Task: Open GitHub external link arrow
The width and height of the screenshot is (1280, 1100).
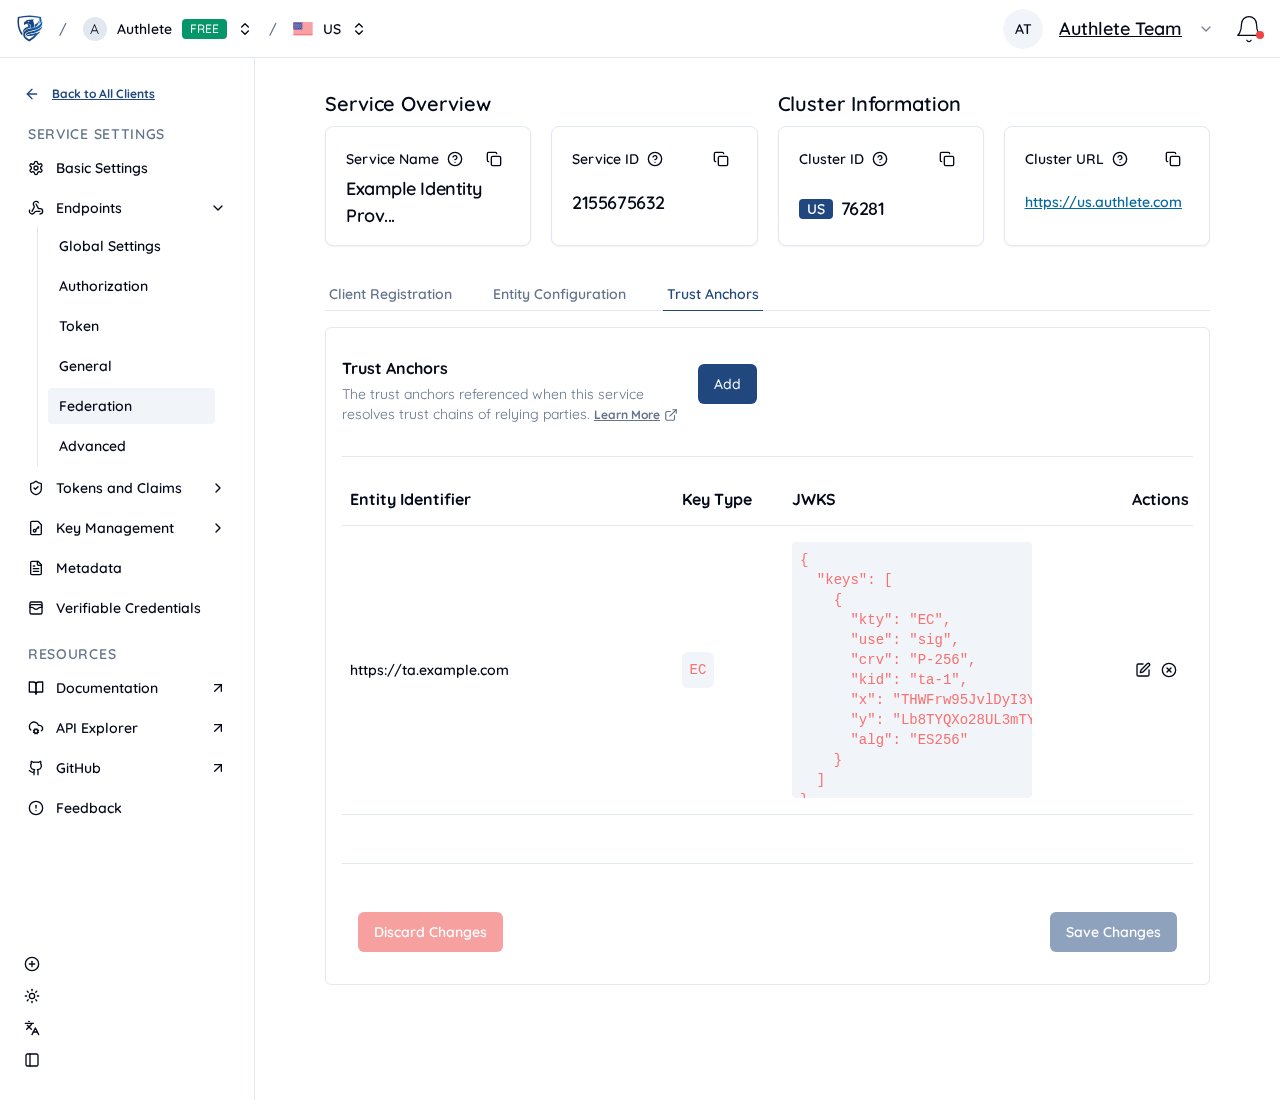Action: tap(218, 768)
